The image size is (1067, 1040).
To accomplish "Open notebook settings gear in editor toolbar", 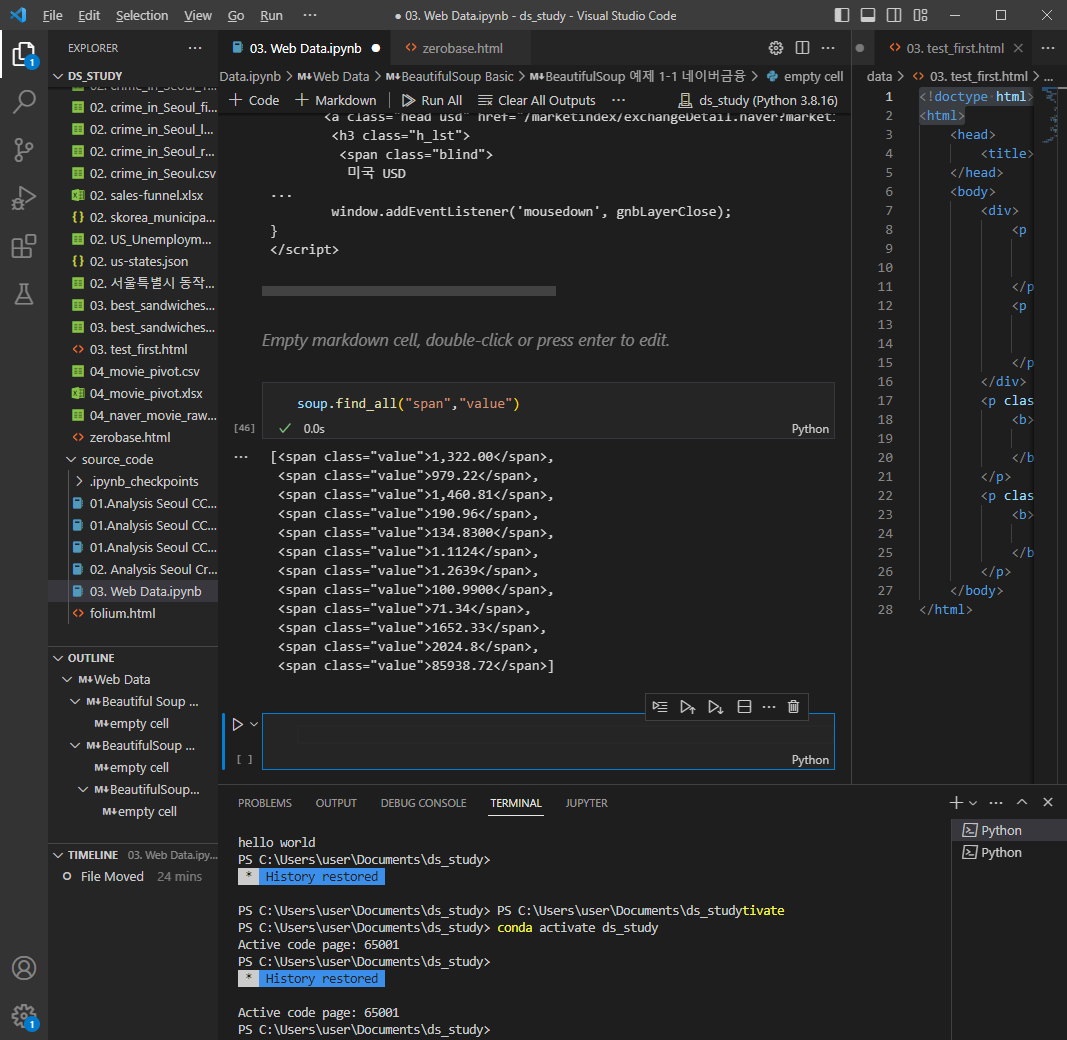I will click(x=776, y=48).
